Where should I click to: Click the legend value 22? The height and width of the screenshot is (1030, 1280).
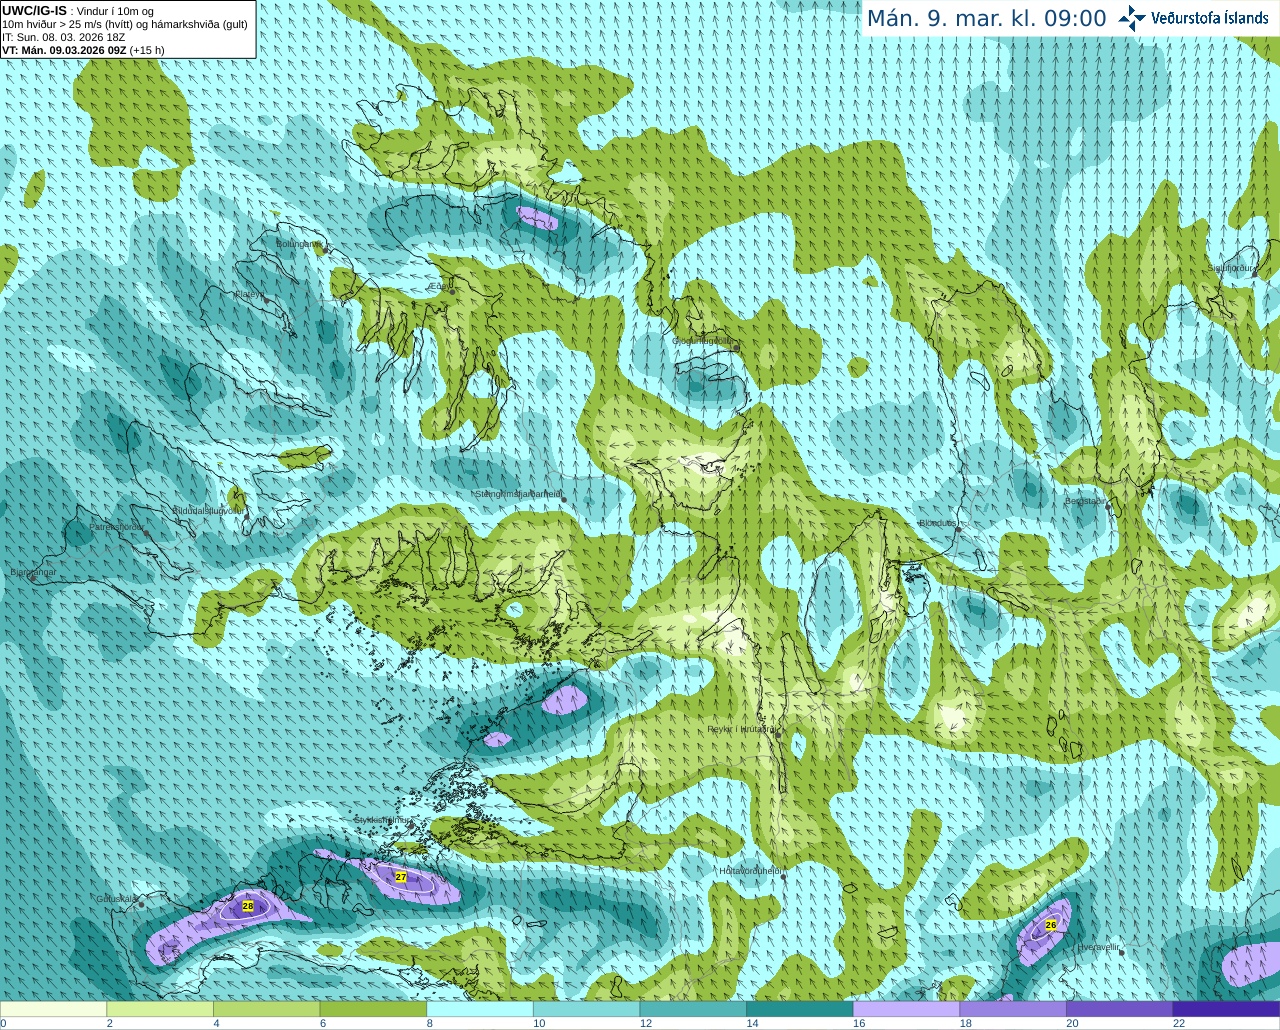[1179, 1023]
